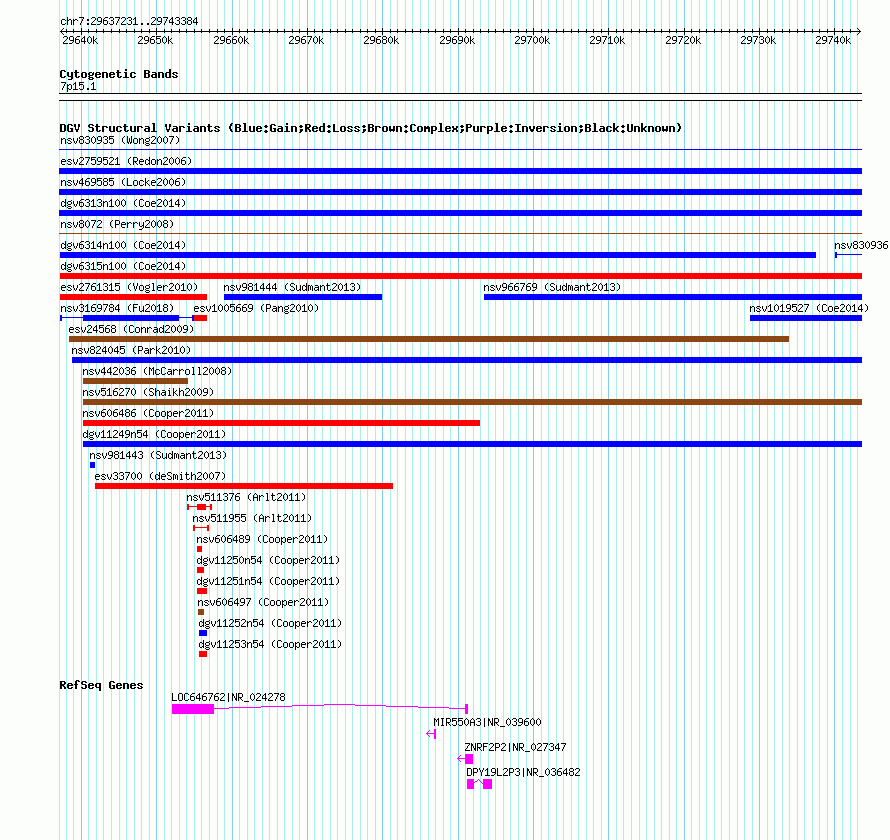
Task: Click the ZNRF2P2 gene glyph
Action: [x=465, y=759]
